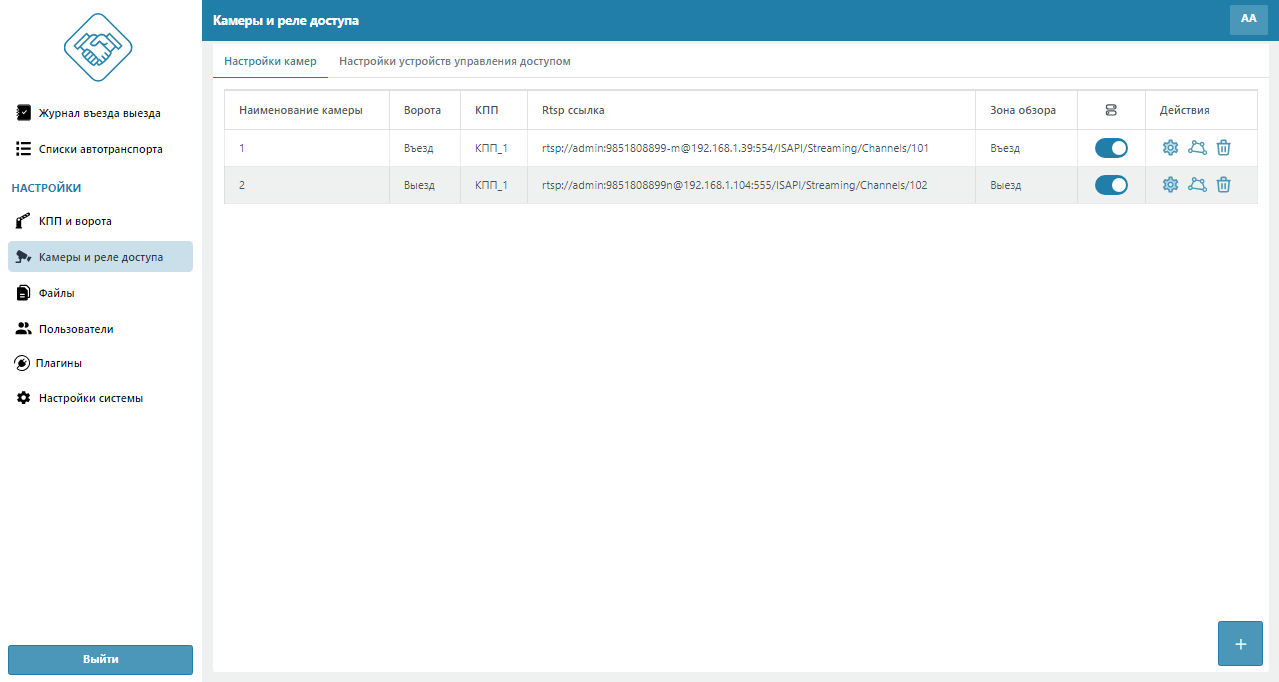Image resolution: width=1279 pixels, height=682 pixels.
Task: Click the Rtsp link of camera 2
Action: pos(734,185)
